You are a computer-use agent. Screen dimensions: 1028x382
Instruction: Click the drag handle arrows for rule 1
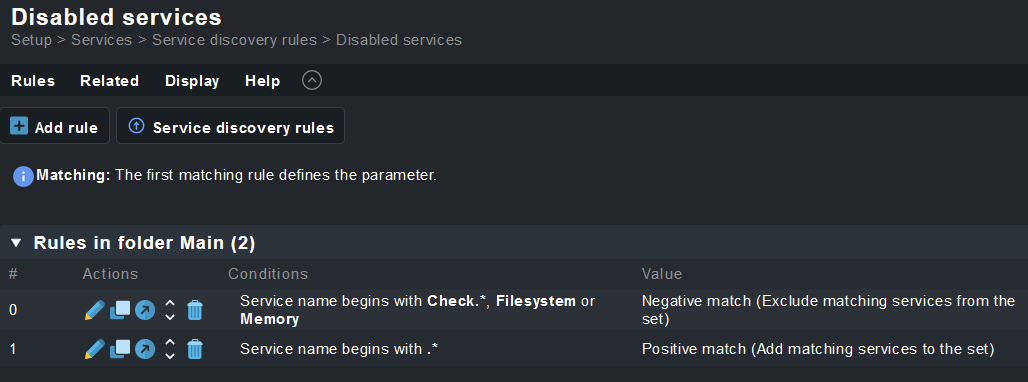[x=170, y=349]
